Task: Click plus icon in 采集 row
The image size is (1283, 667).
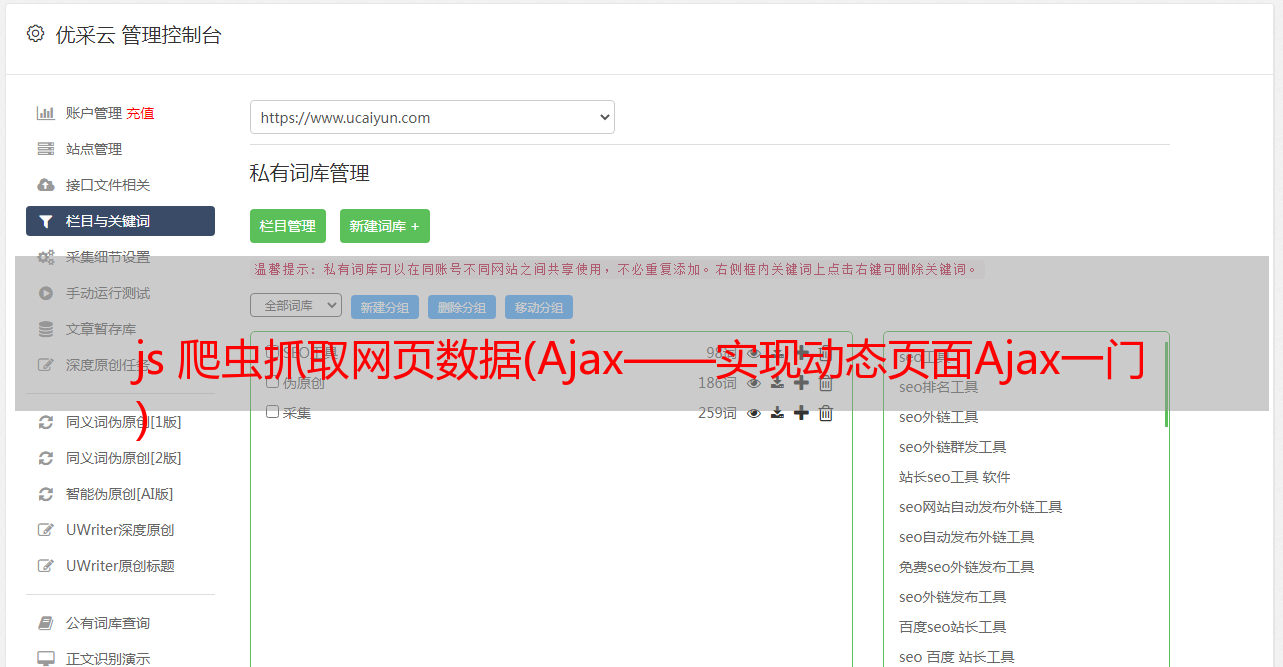Action: 801,413
